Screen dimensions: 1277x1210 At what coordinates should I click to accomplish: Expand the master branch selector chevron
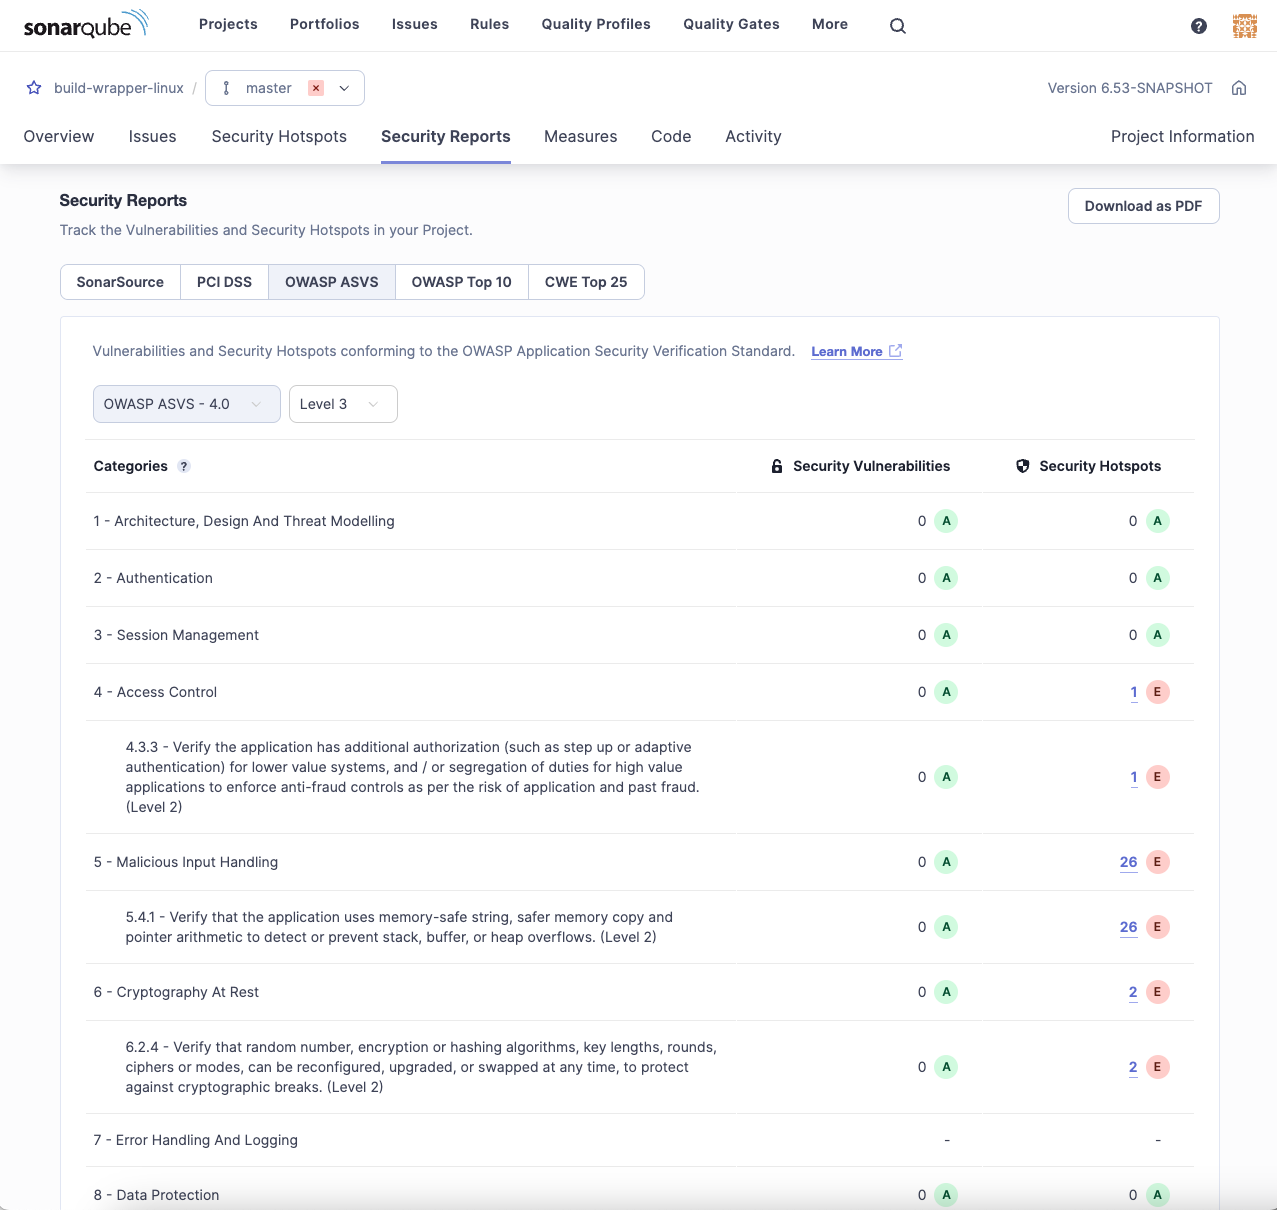point(343,88)
